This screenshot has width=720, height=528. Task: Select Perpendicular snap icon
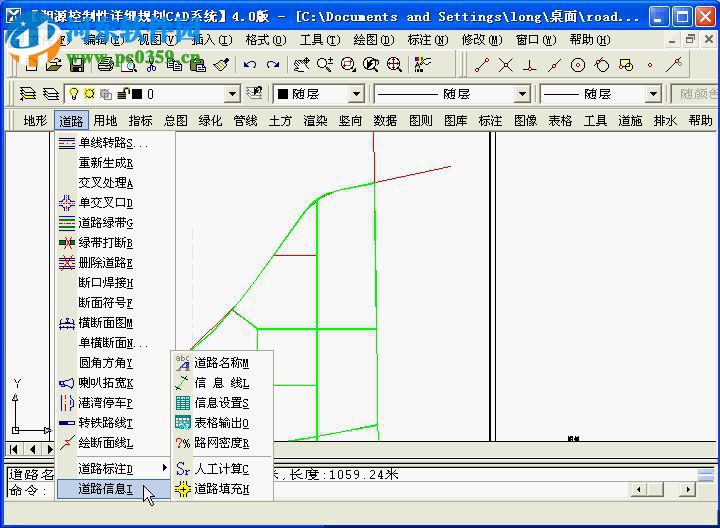tap(530, 65)
